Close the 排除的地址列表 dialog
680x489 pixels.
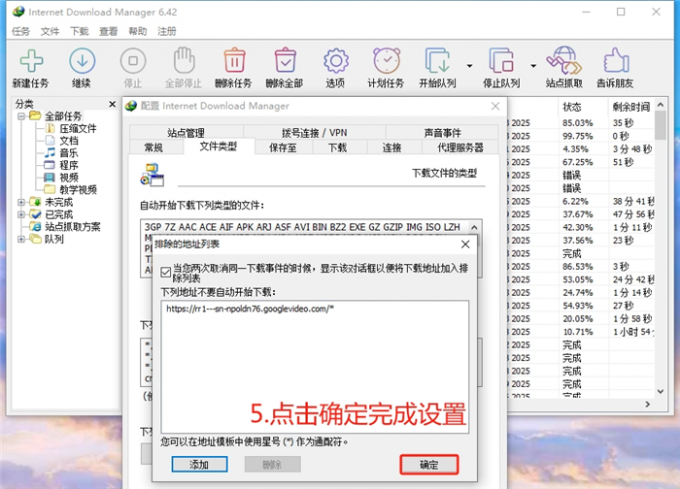pos(465,244)
